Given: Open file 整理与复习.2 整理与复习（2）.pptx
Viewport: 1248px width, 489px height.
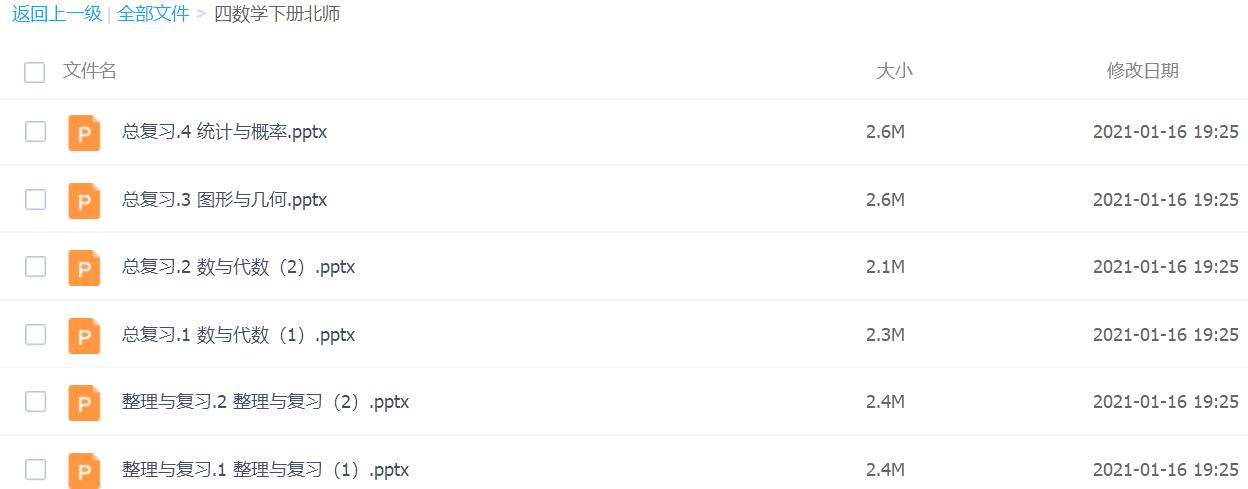Looking at the screenshot, I should 265,402.
